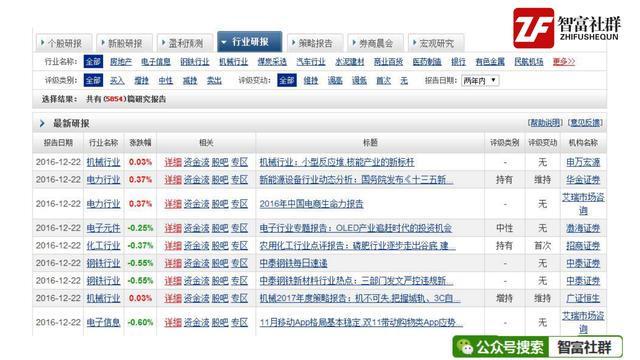This screenshot has width=640, height=360.
Task: Open institution 华金证券
Action: point(583,180)
